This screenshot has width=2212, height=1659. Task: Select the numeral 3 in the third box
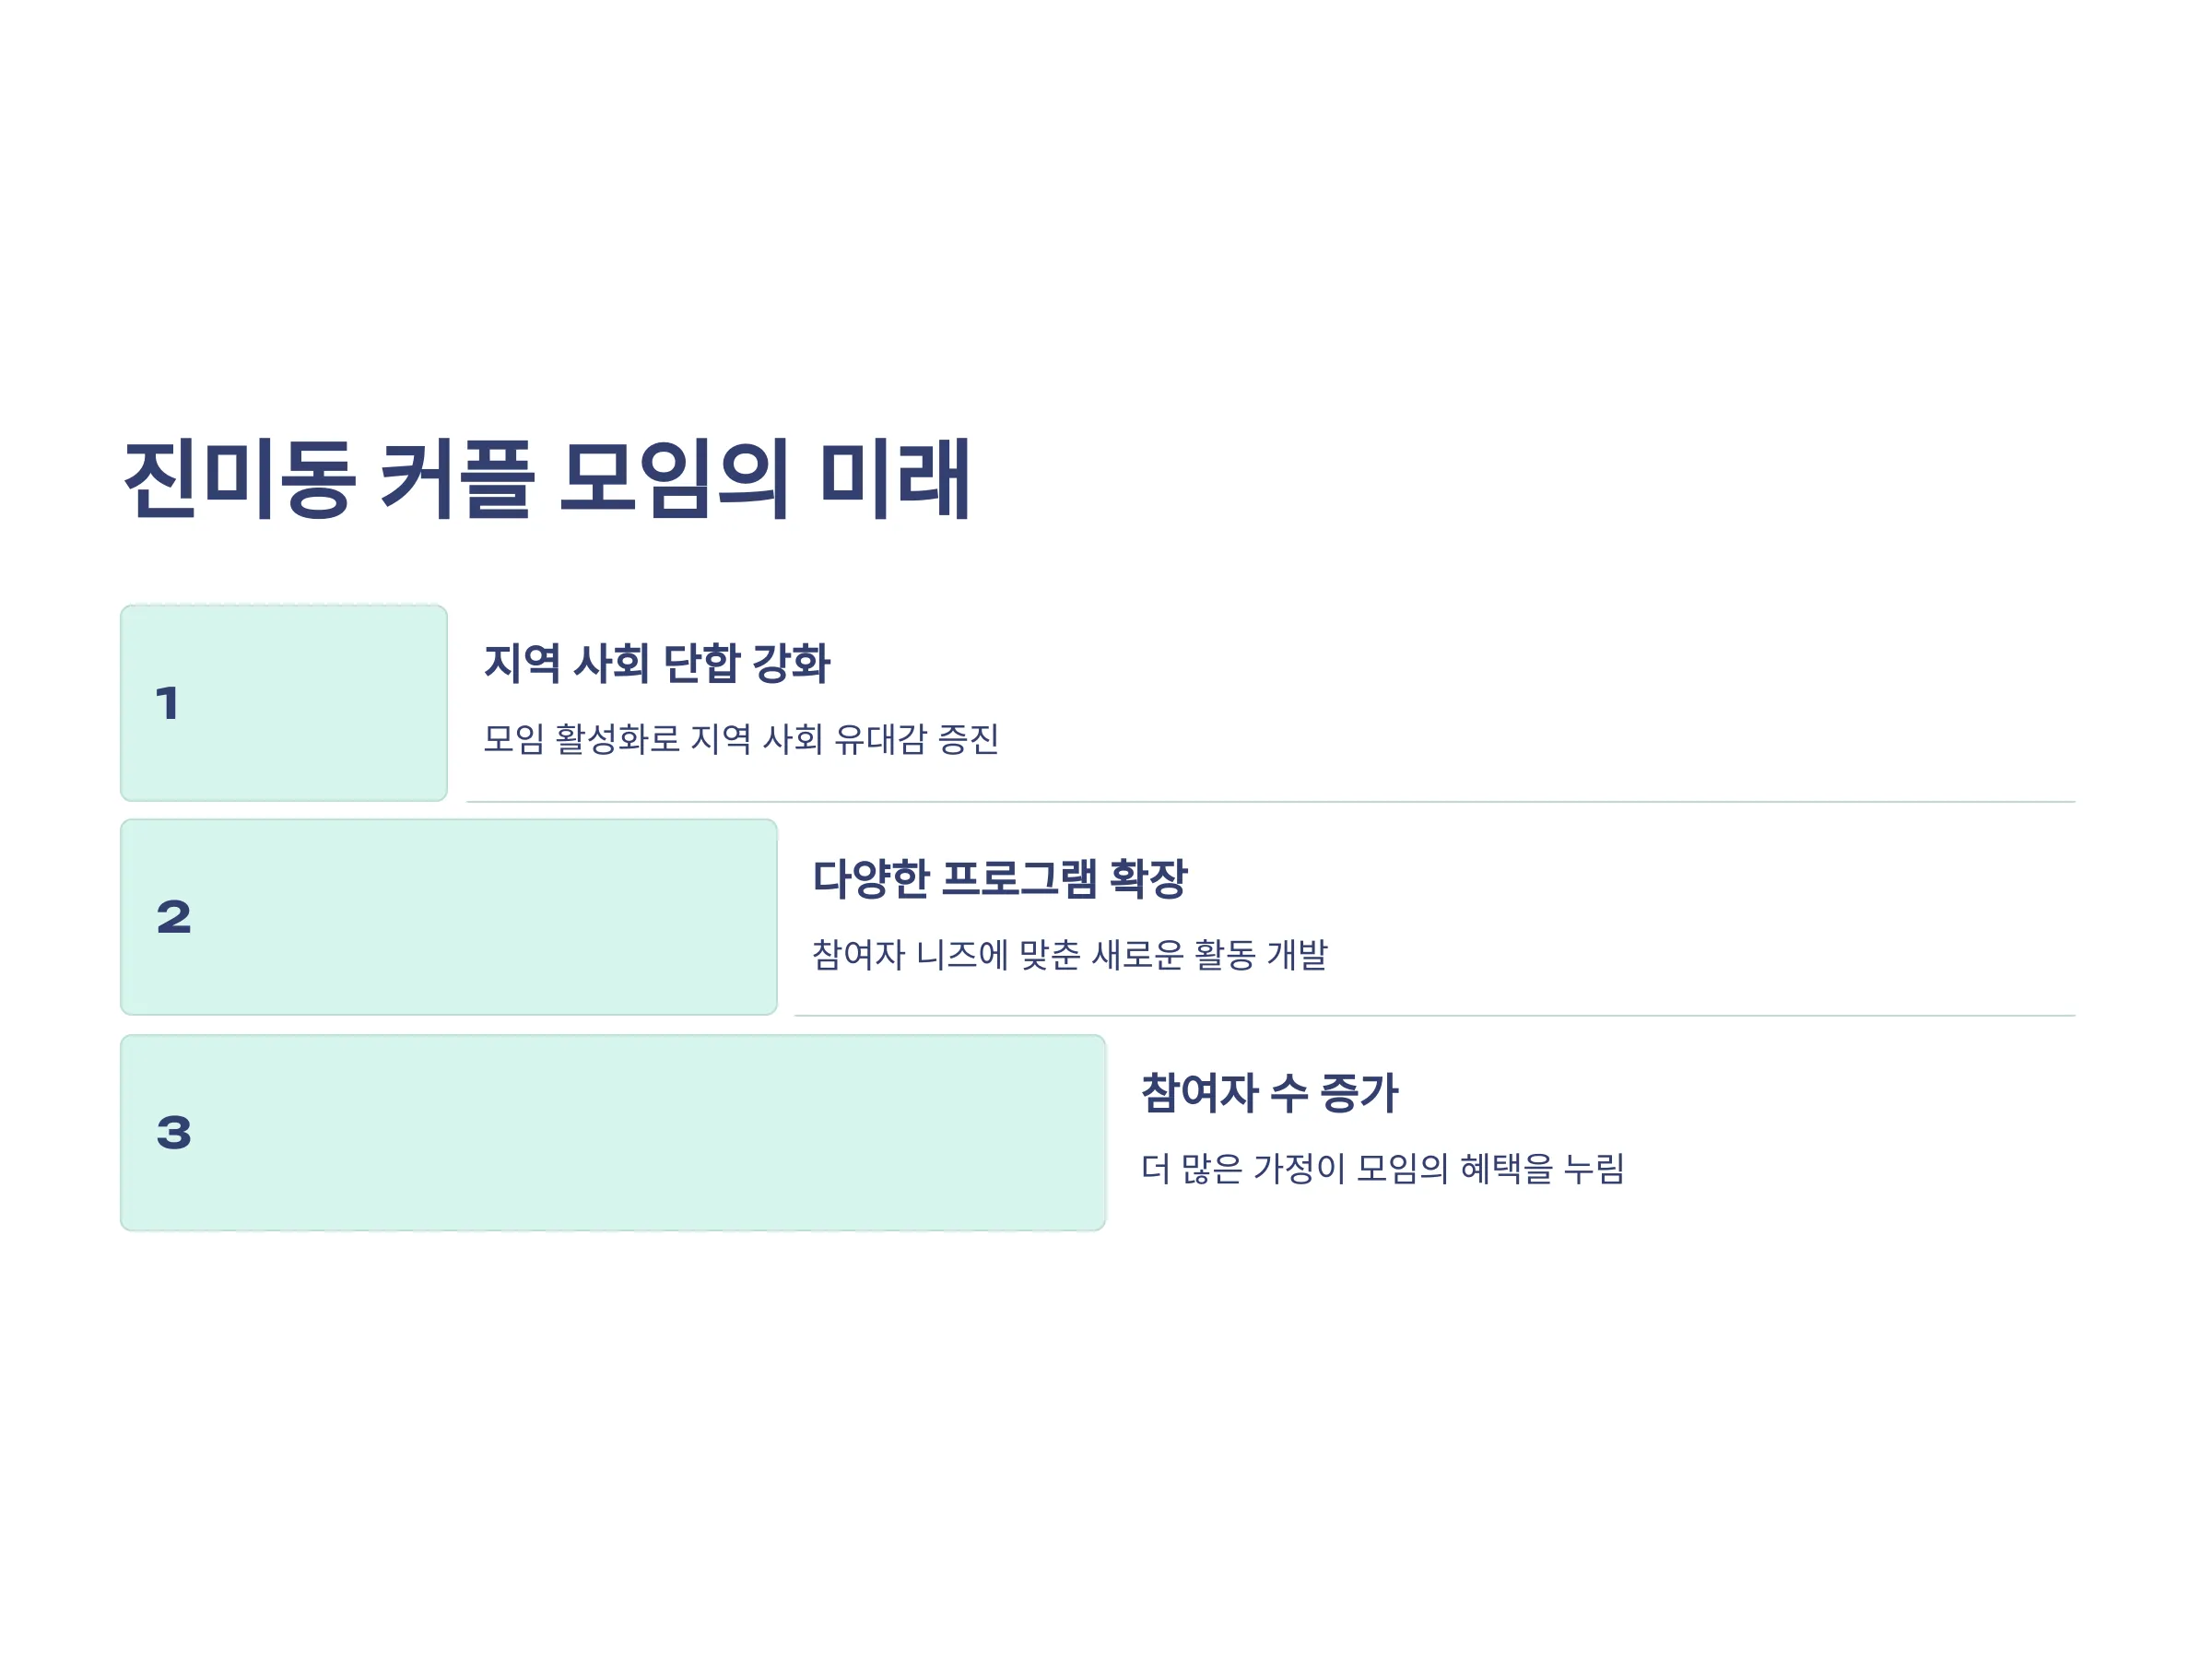pyautogui.click(x=173, y=1132)
